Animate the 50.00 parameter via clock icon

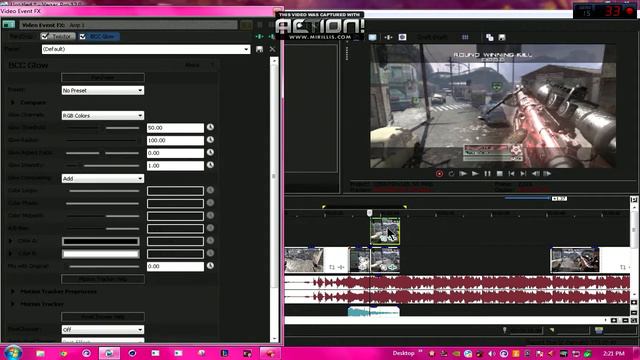pyautogui.click(x=210, y=127)
